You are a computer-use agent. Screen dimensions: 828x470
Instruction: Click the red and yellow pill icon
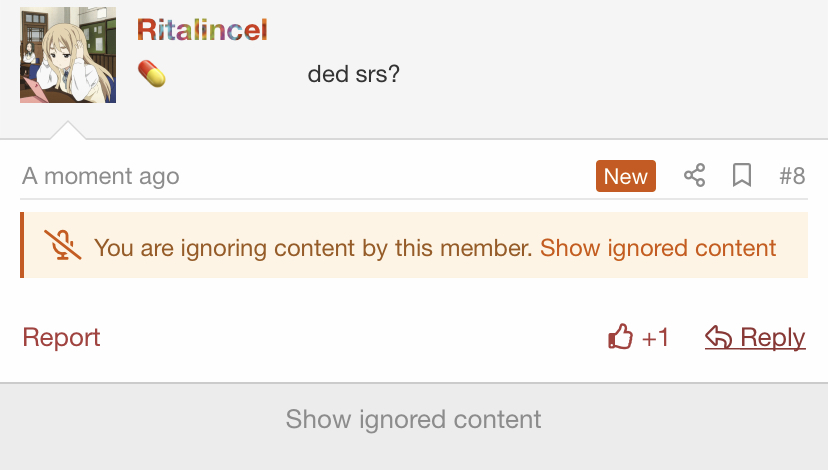(152, 73)
